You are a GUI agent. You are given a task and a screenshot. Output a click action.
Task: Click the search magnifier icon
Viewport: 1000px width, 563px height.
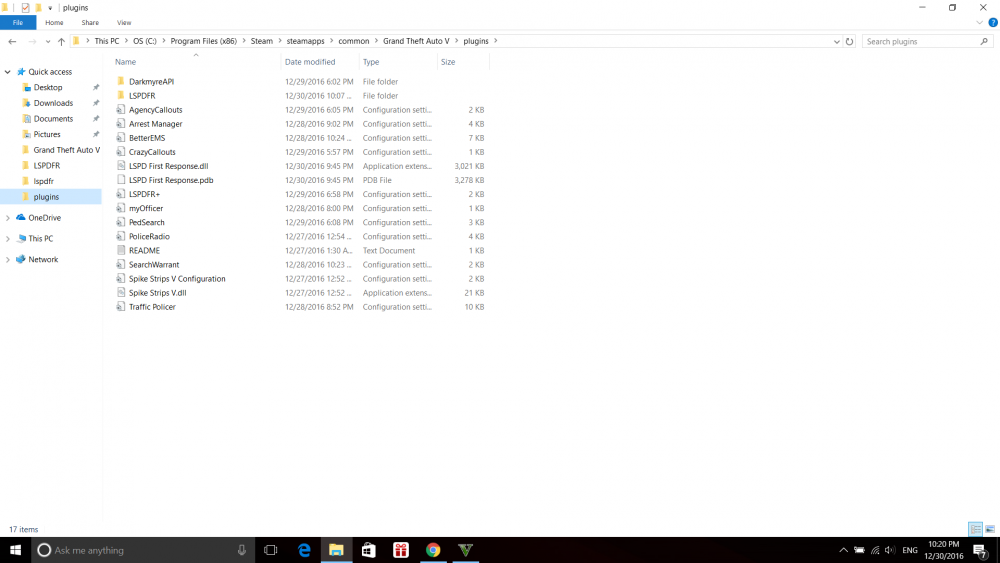(984, 41)
